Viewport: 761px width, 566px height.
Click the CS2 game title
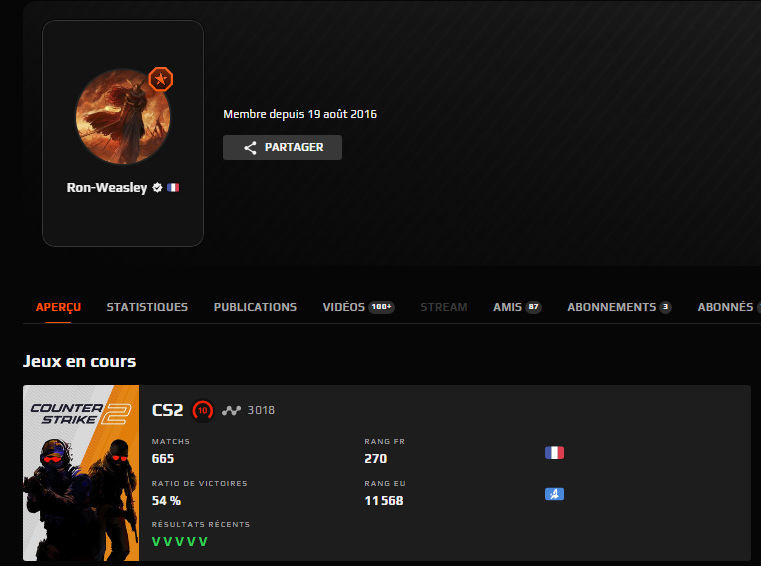(x=167, y=410)
